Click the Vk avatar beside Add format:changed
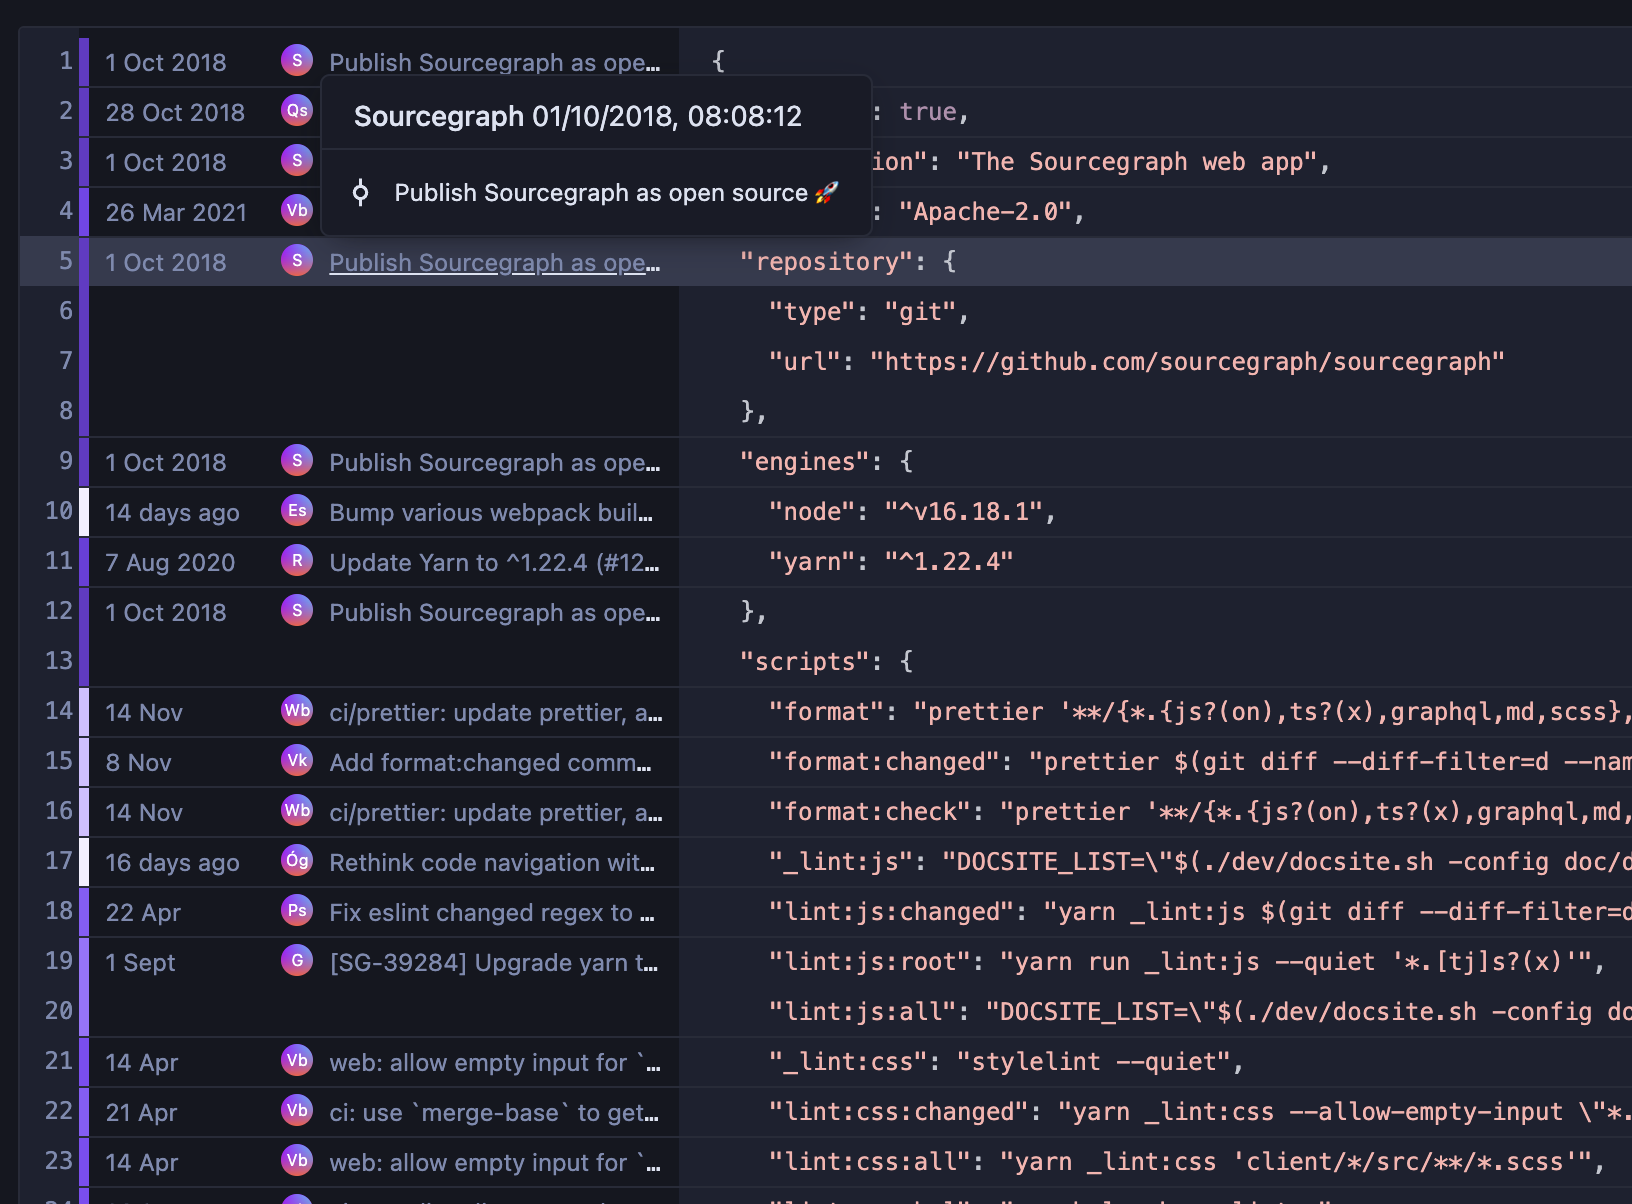The height and width of the screenshot is (1204, 1632). 297,760
